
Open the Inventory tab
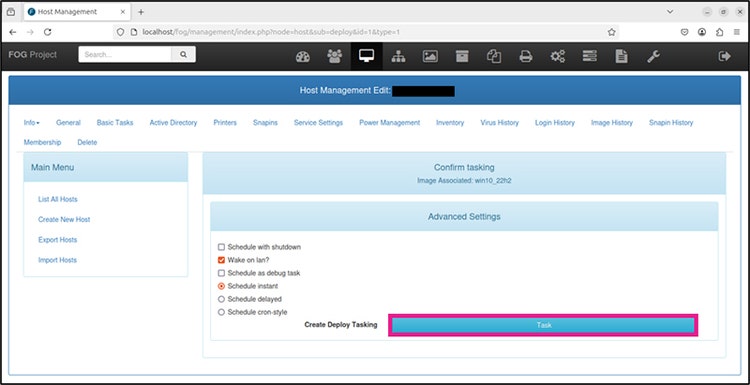tap(450, 123)
